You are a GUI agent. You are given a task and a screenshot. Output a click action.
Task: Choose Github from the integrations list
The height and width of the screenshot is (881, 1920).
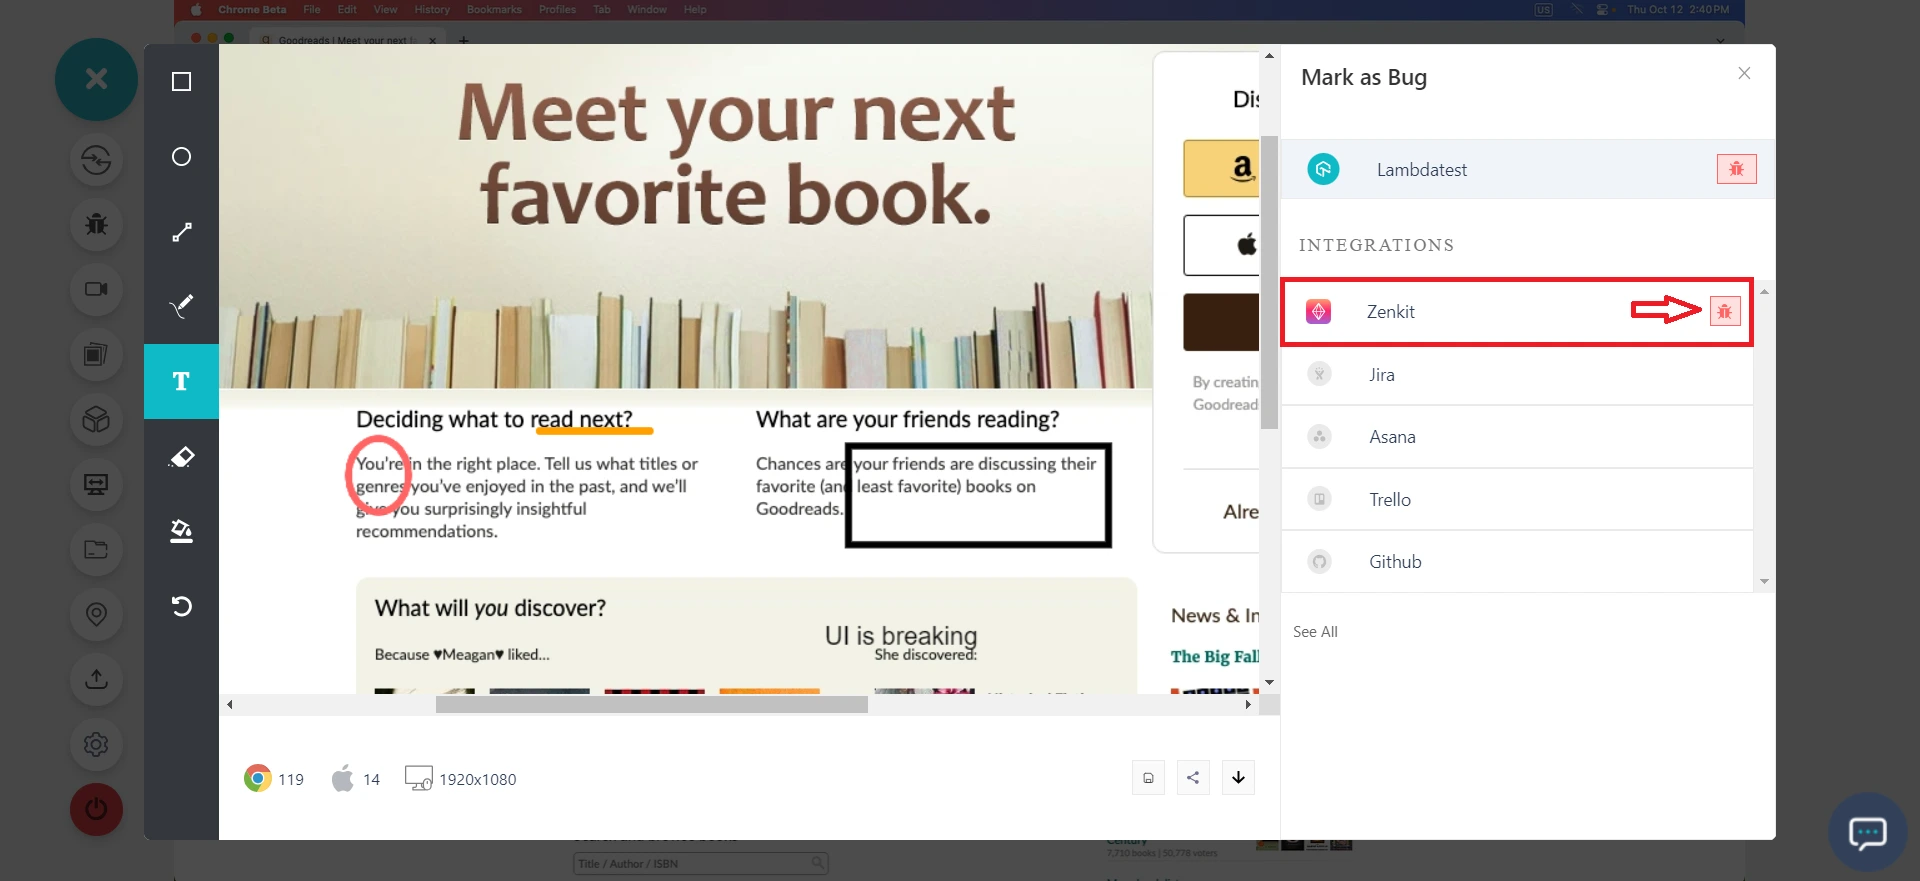coord(1394,562)
